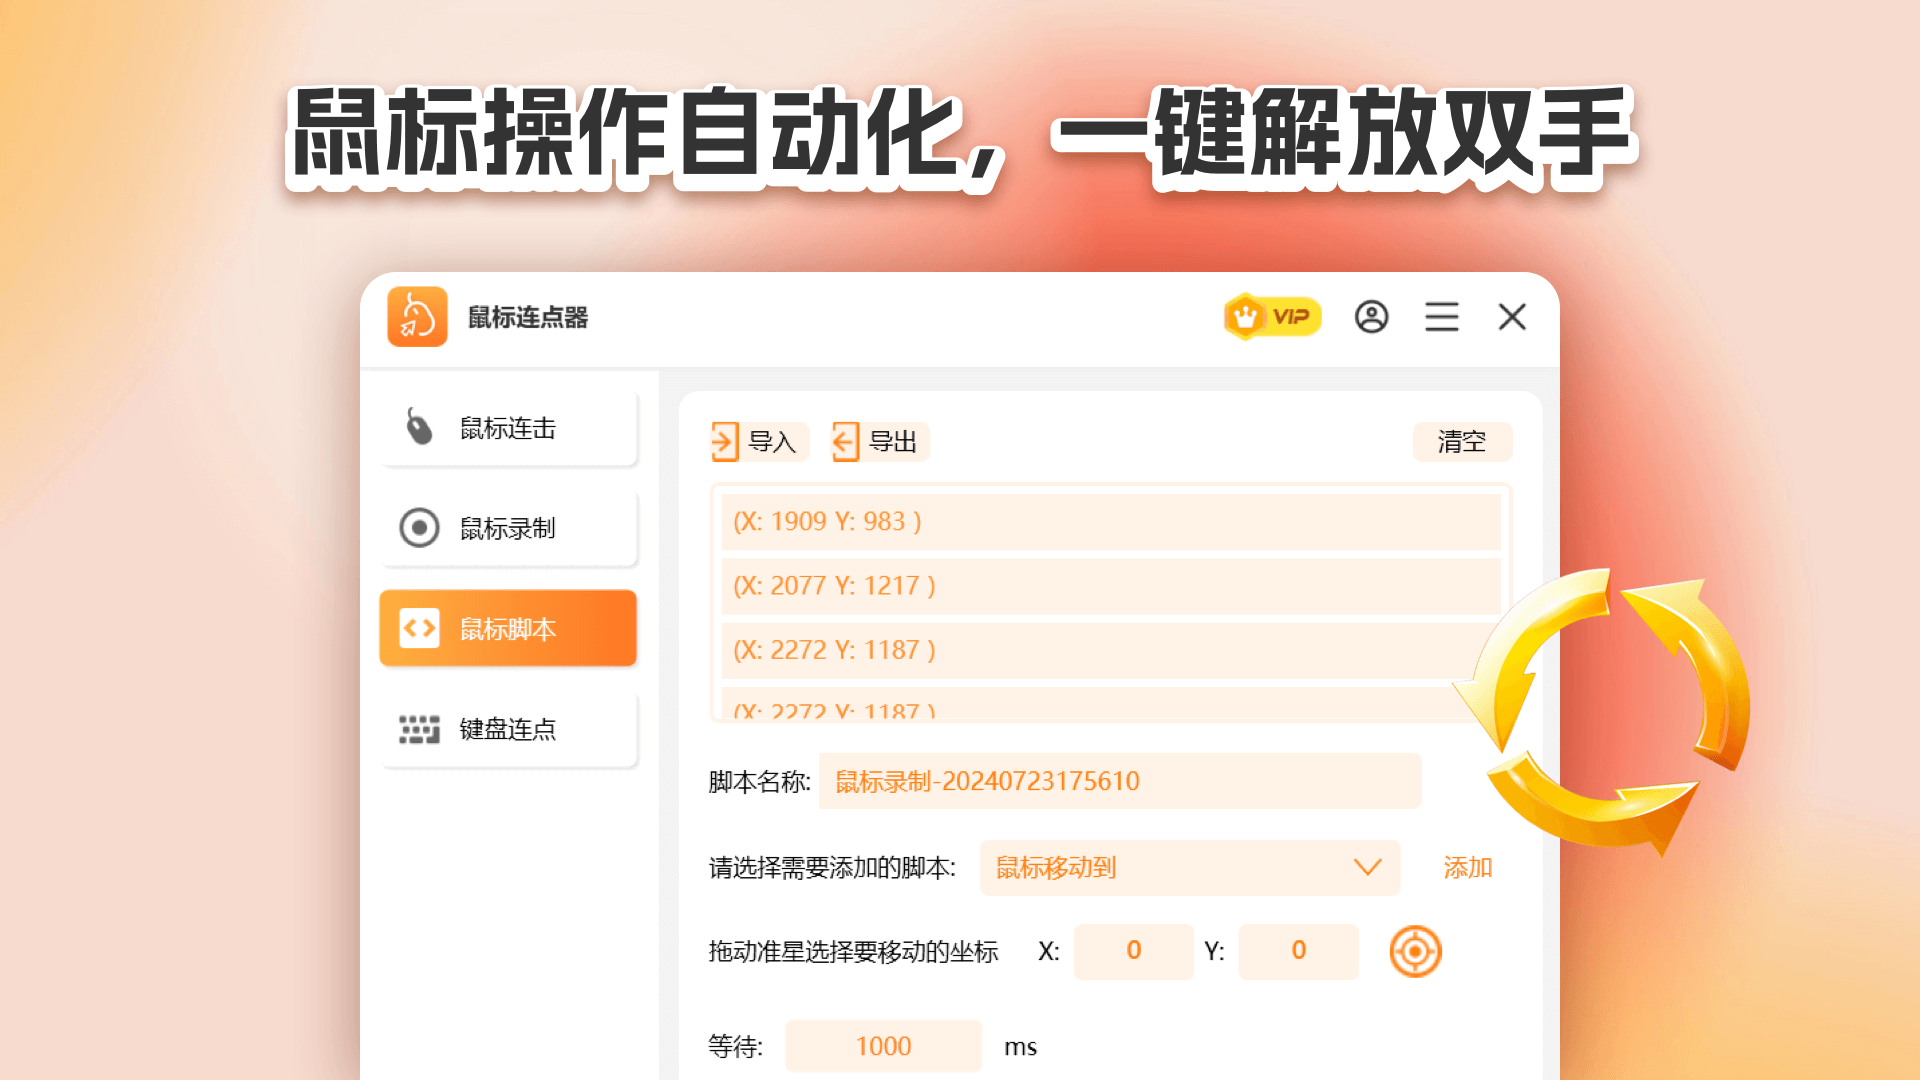
Task: Click the 鼠标连点器 app logo icon
Action: click(x=417, y=317)
